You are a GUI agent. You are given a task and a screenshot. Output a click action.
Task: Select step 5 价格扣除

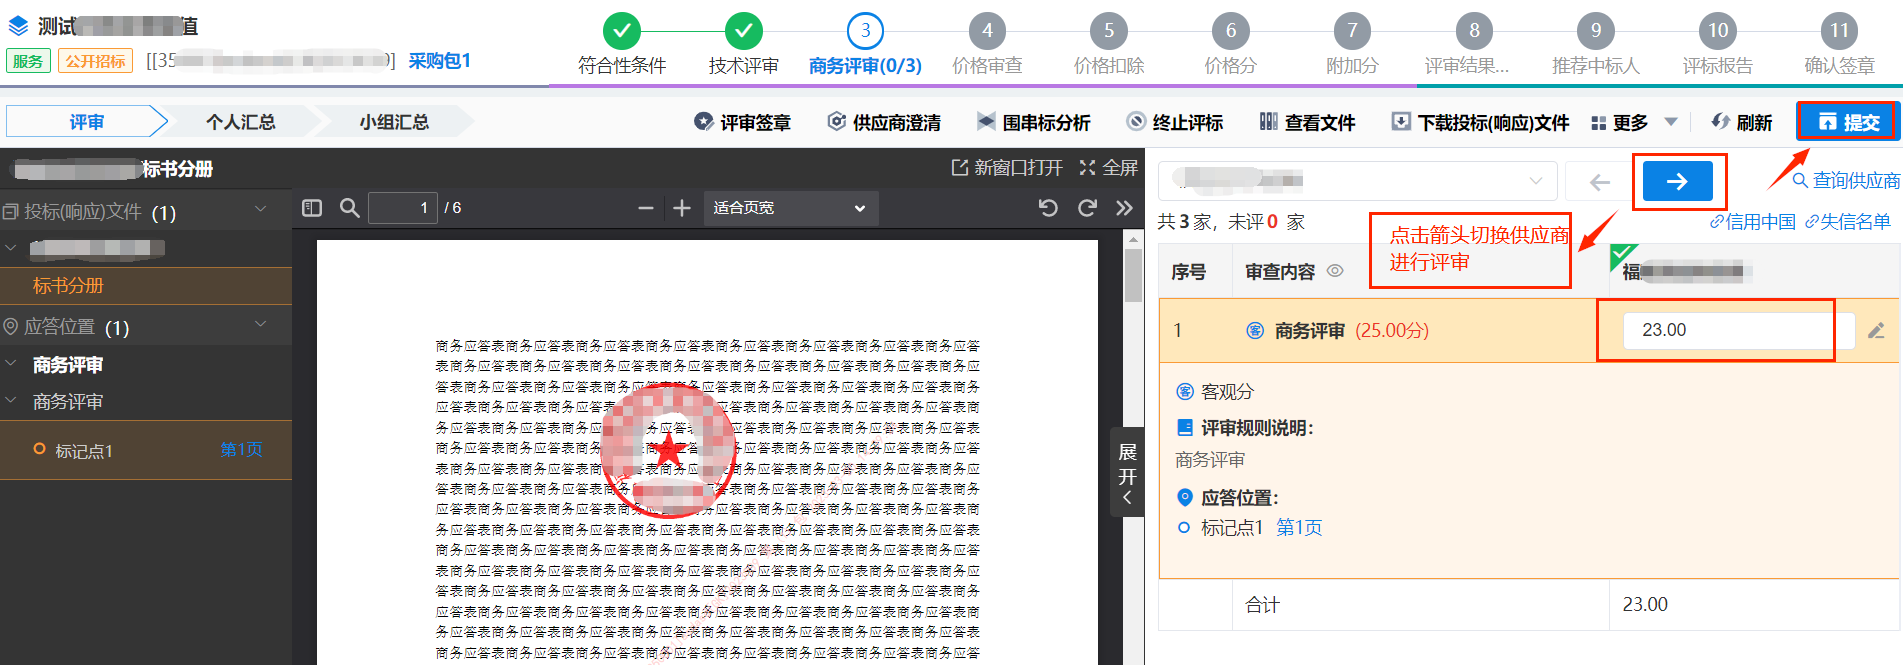click(1109, 45)
